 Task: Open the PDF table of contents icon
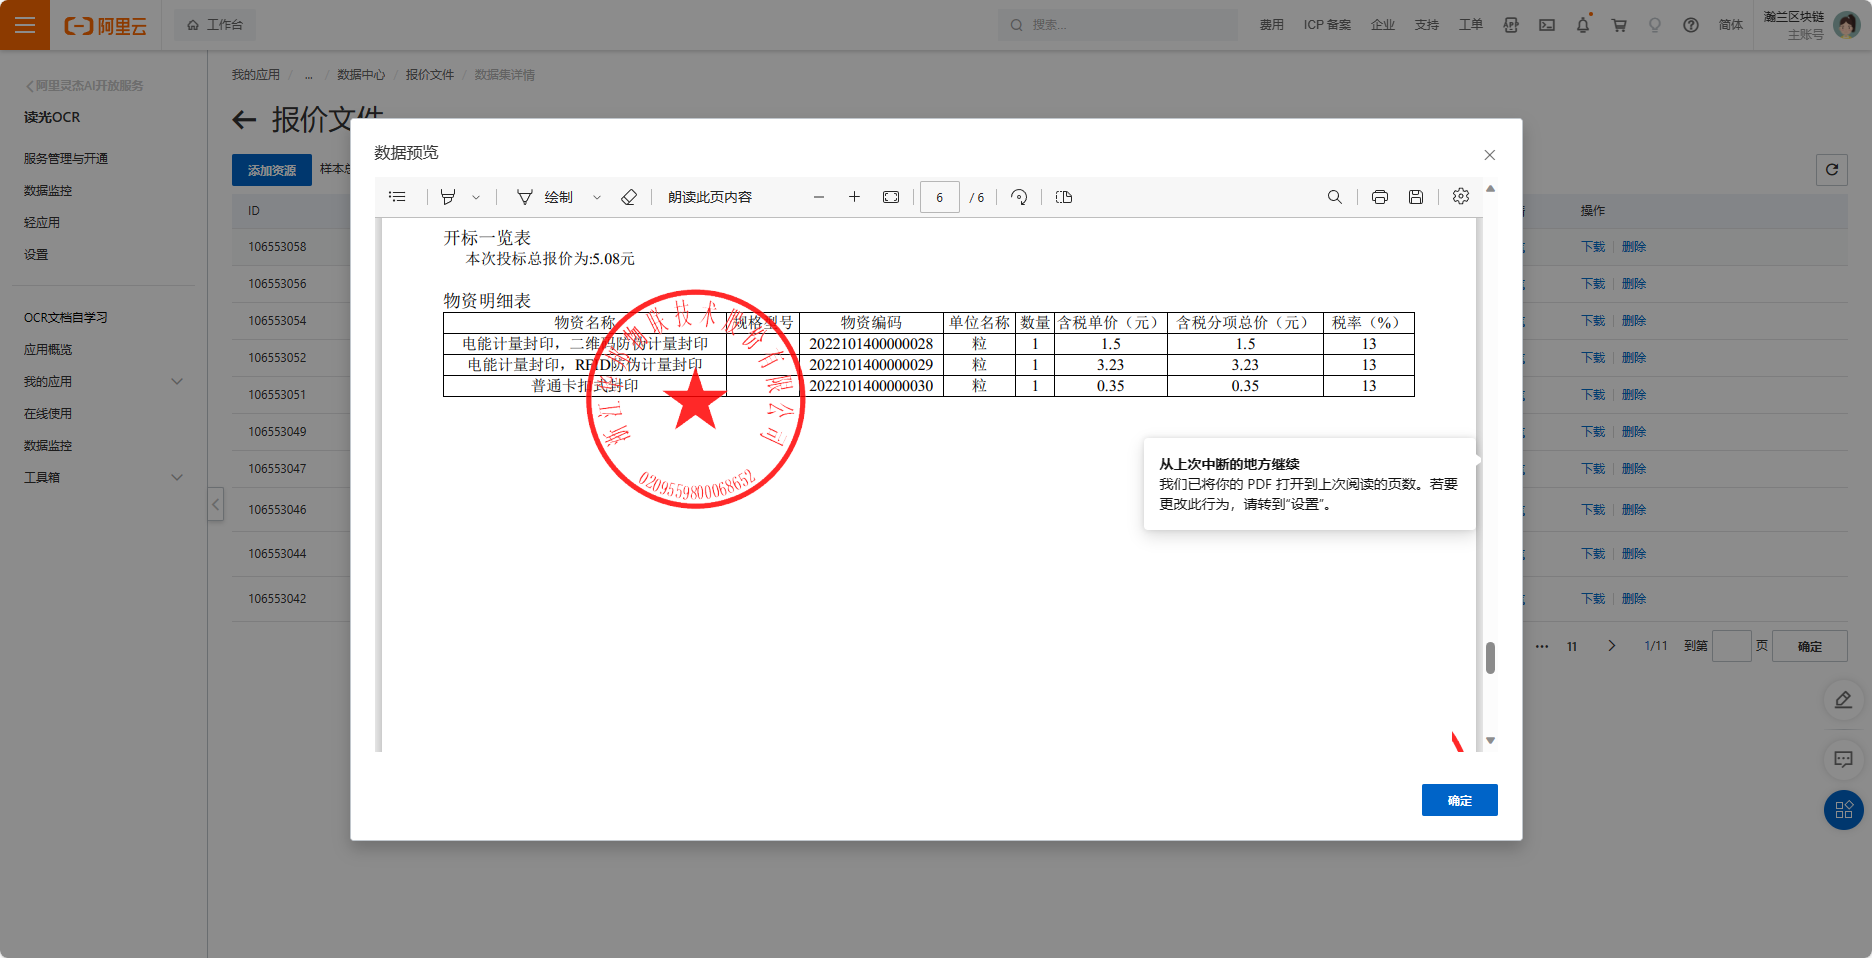pyautogui.click(x=397, y=197)
